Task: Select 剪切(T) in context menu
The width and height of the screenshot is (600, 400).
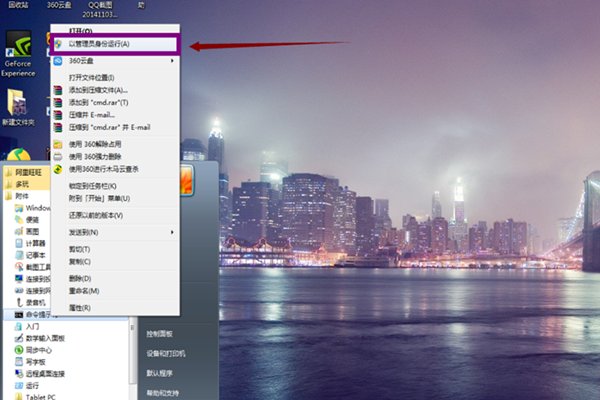Action: pyautogui.click(x=80, y=249)
